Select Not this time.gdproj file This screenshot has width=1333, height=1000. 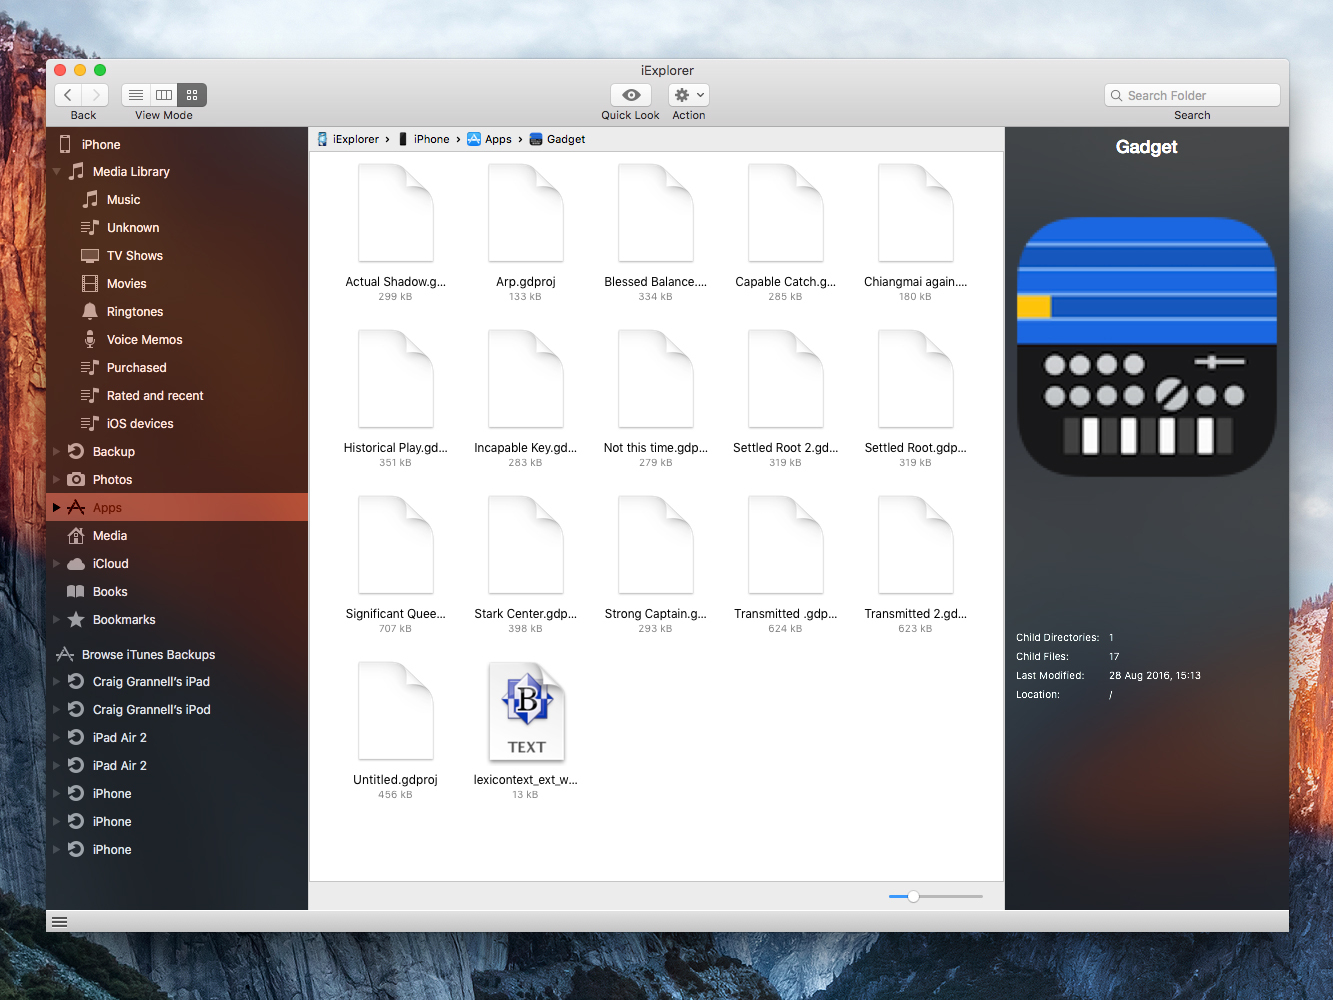click(x=656, y=398)
